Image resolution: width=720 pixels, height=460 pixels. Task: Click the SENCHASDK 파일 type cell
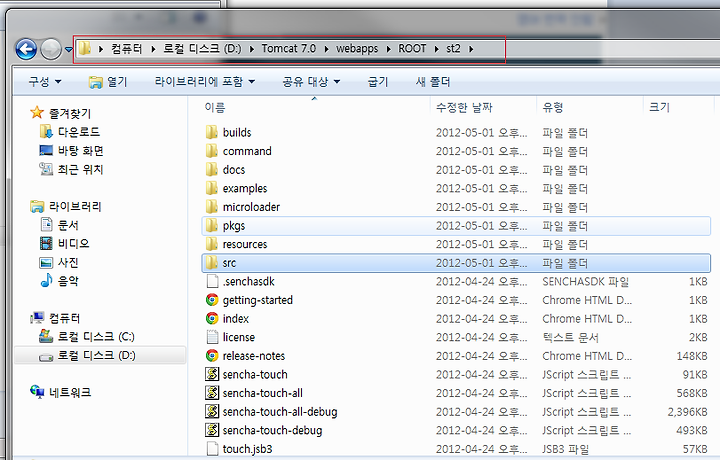(x=585, y=281)
